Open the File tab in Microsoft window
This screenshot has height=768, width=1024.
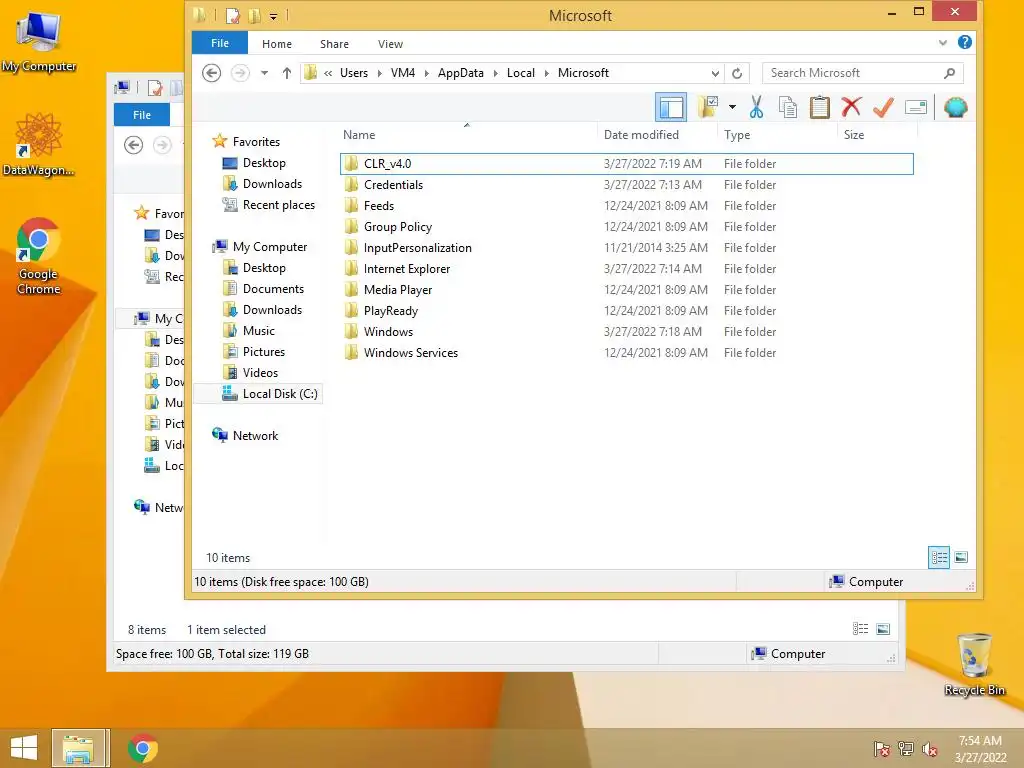coord(219,43)
